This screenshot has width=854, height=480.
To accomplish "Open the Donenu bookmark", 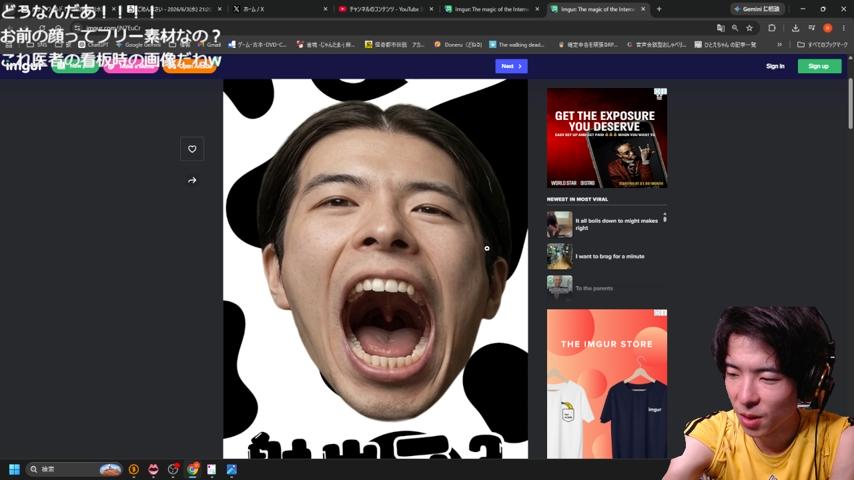I will [458, 44].
